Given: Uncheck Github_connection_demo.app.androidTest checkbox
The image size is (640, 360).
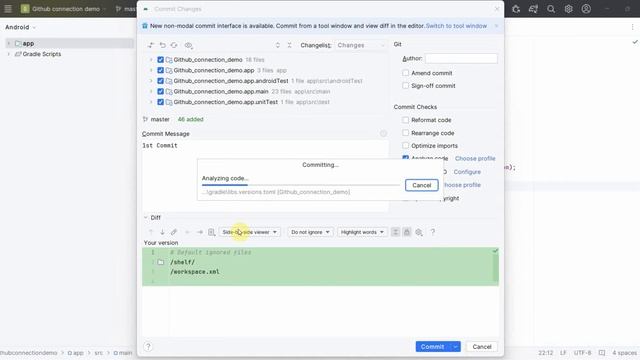Looking at the screenshot, I should click(160, 81).
